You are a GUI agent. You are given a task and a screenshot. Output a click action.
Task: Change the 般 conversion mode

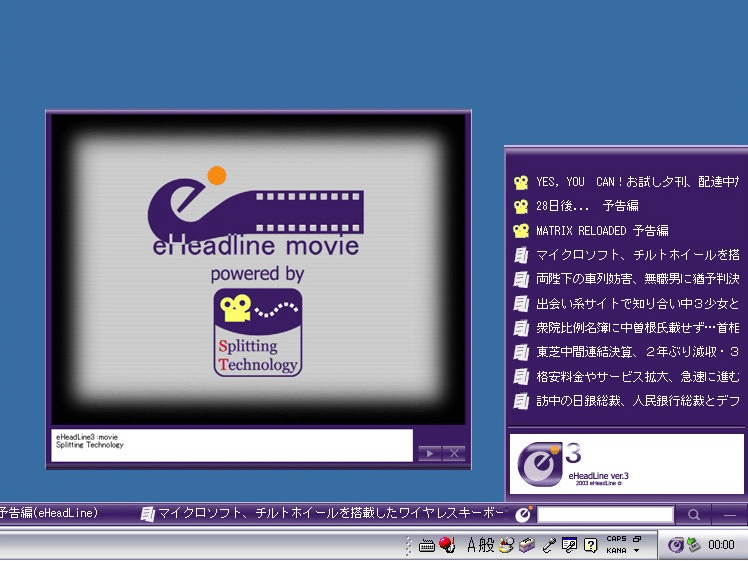pos(487,545)
